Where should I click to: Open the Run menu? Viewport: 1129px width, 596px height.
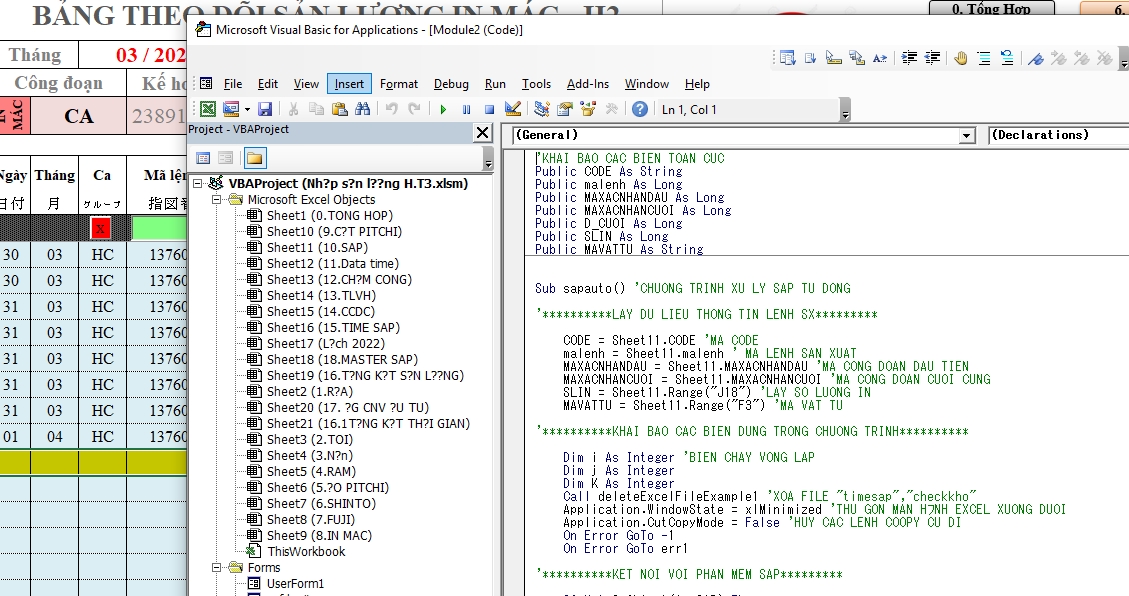[x=495, y=84]
